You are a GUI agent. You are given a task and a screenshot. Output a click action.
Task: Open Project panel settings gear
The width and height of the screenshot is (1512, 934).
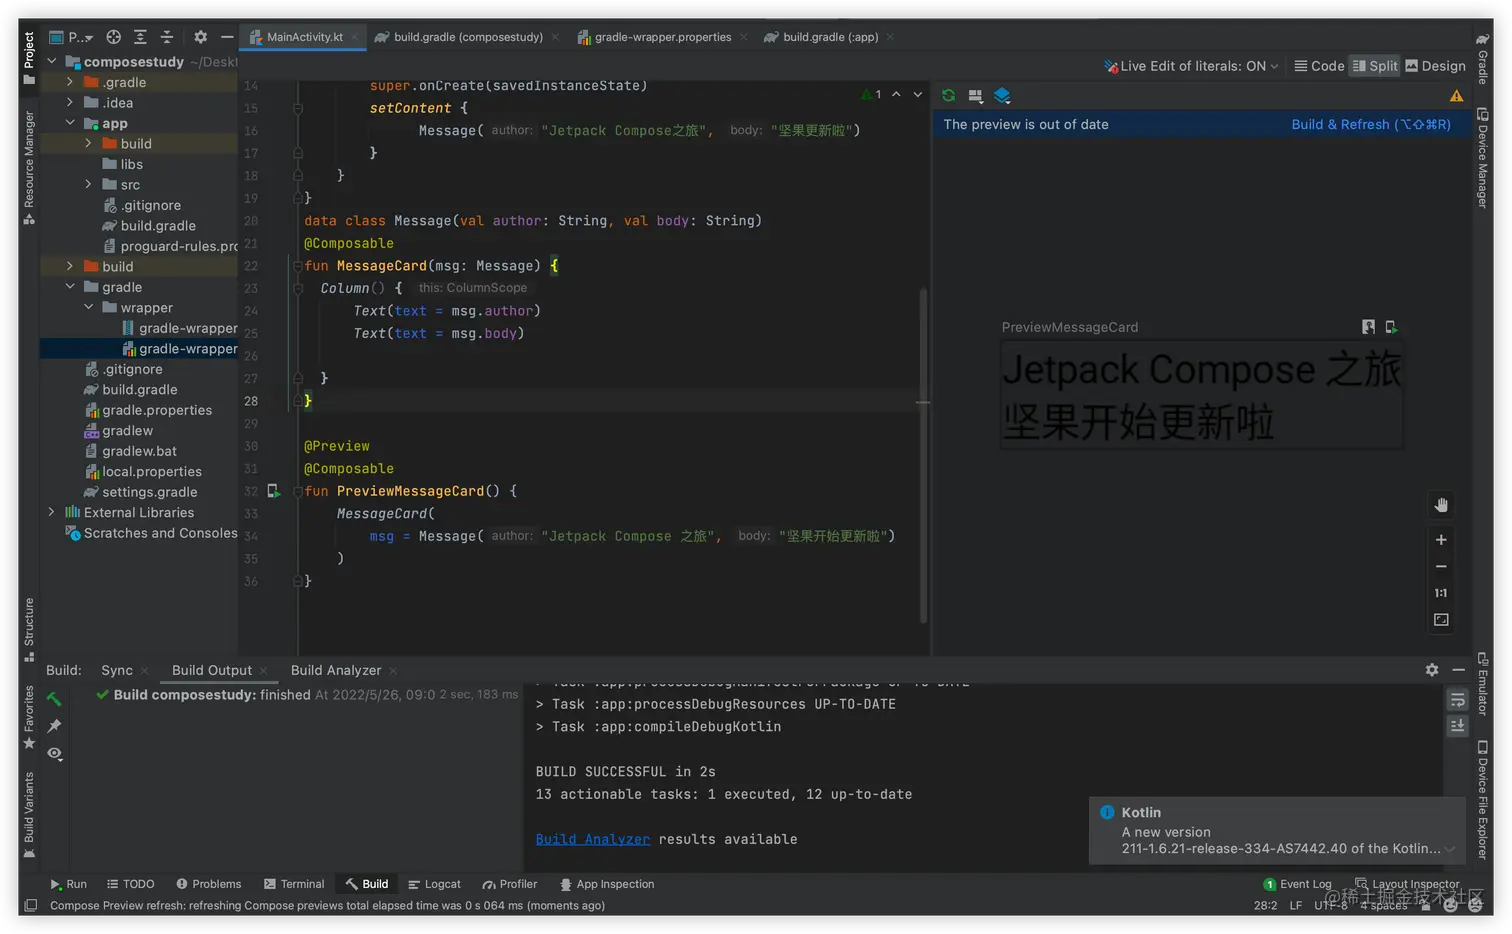[x=200, y=37]
